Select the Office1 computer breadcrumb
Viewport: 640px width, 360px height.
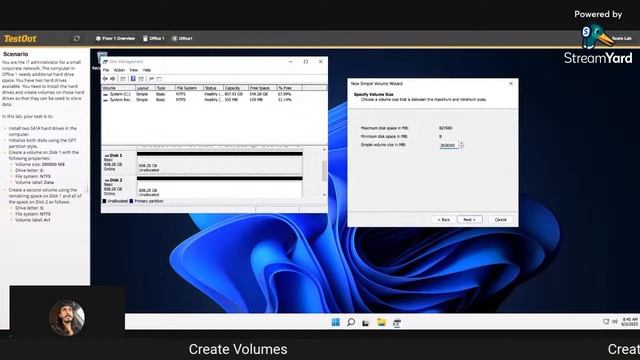(182, 38)
